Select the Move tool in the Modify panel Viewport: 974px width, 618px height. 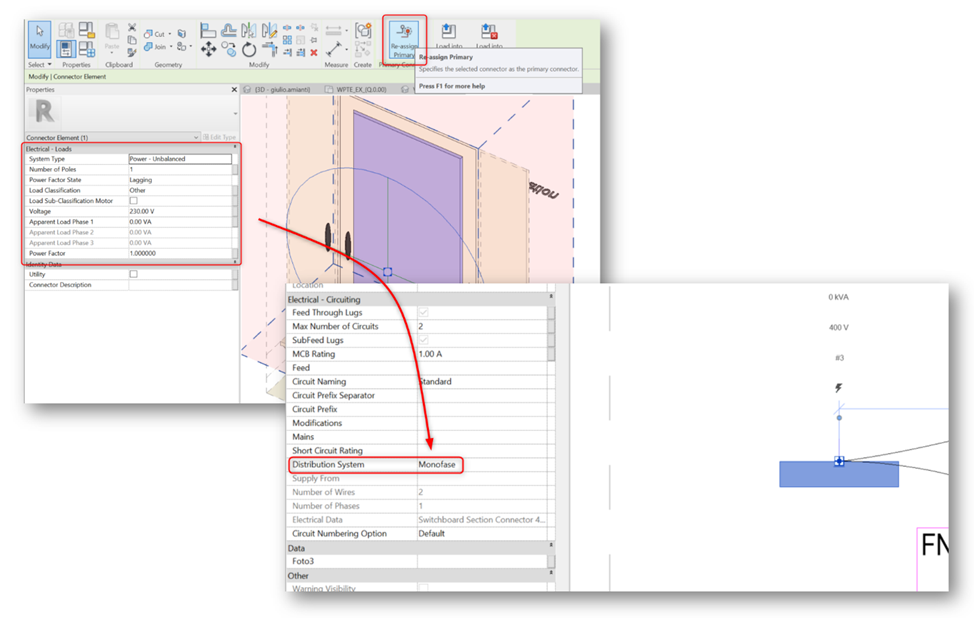click(x=209, y=49)
